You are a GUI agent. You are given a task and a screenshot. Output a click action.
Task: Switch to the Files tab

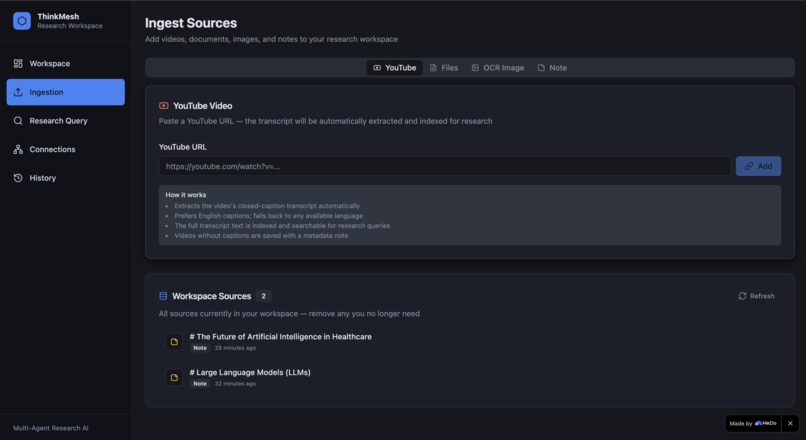coord(444,68)
